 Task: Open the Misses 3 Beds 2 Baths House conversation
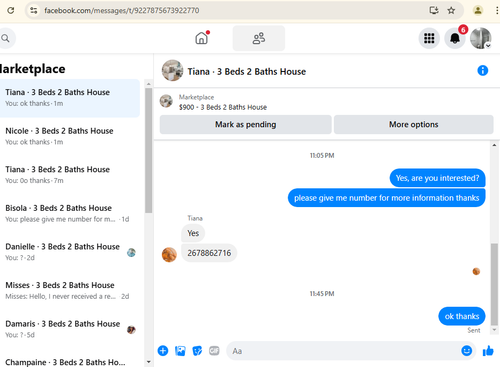coord(70,291)
